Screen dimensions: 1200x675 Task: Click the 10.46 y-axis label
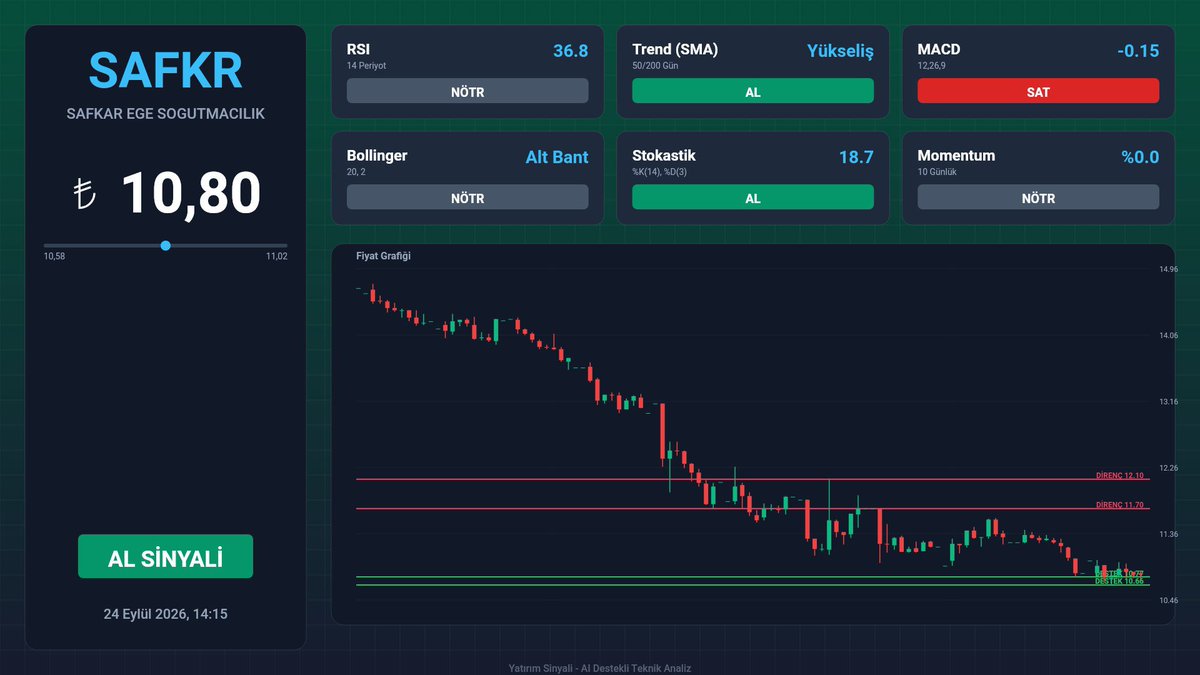coord(1168,601)
